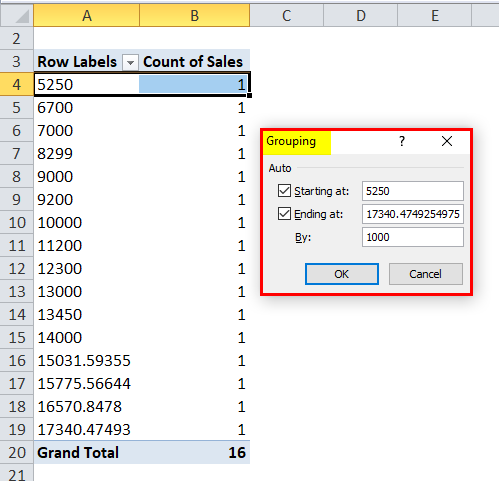Select the cell containing 13450
499x481 pixels.
(x=87, y=315)
